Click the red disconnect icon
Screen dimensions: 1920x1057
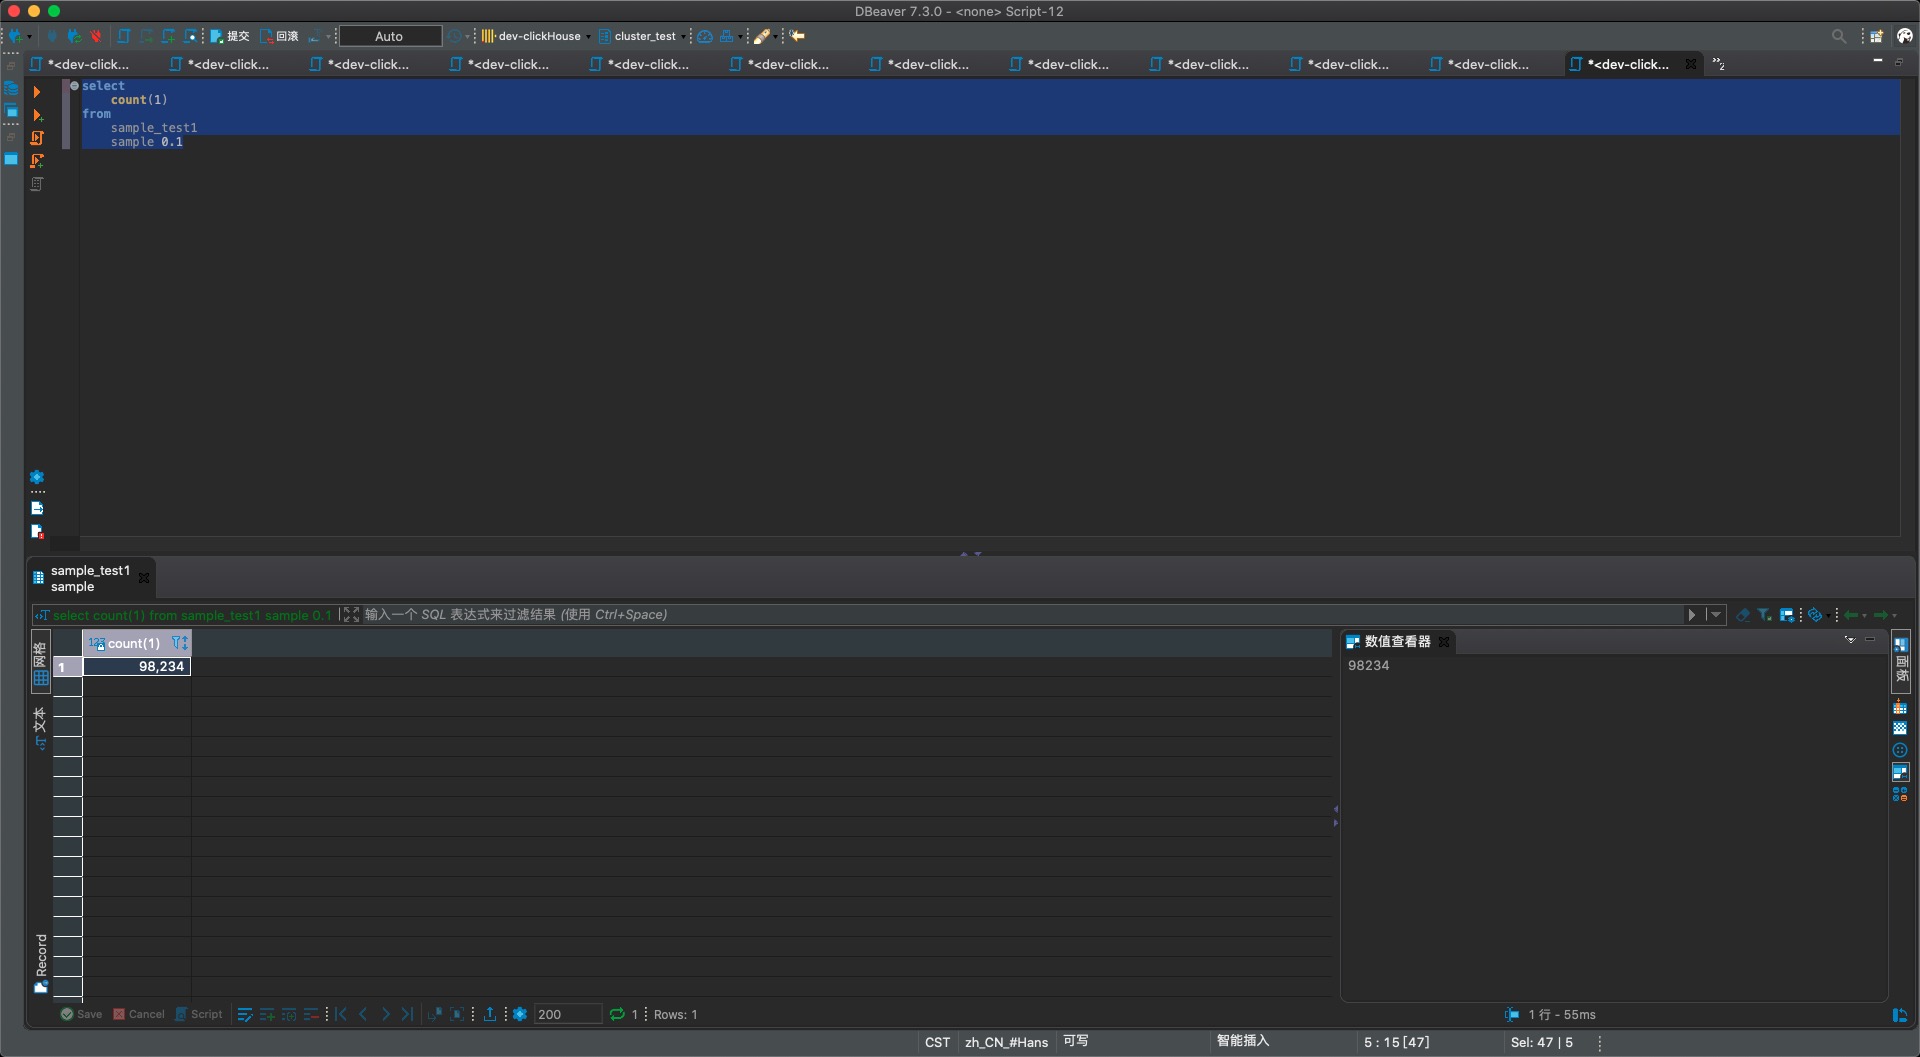tap(95, 36)
